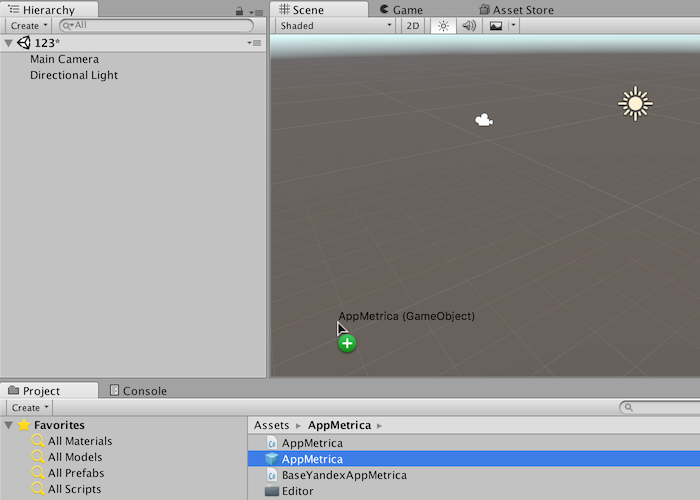Image resolution: width=700 pixels, height=500 pixels.
Task: Toggle scene lighting sun button
Action: tap(443, 26)
